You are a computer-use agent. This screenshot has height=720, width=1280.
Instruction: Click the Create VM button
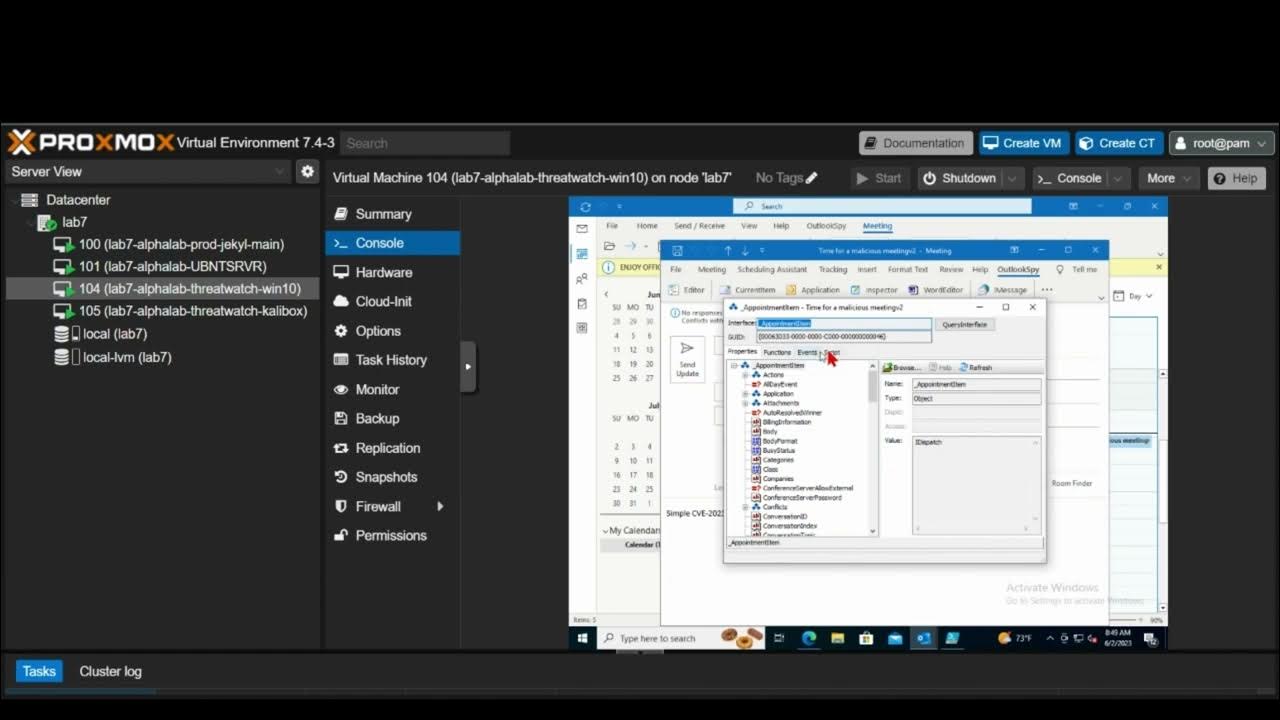pos(1024,143)
